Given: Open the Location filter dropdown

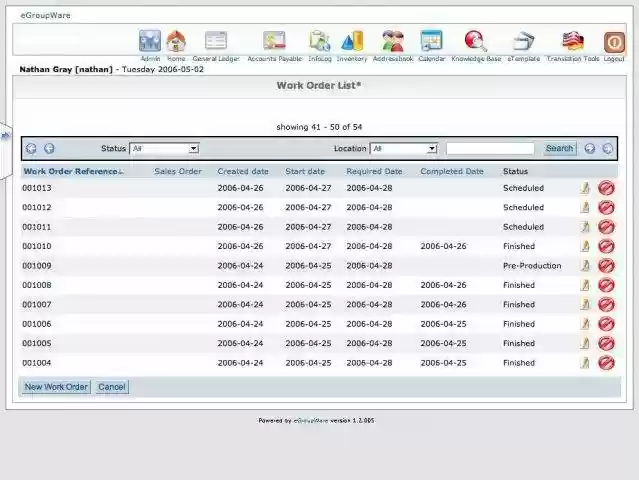Looking at the screenshot, I should (404, 149).
